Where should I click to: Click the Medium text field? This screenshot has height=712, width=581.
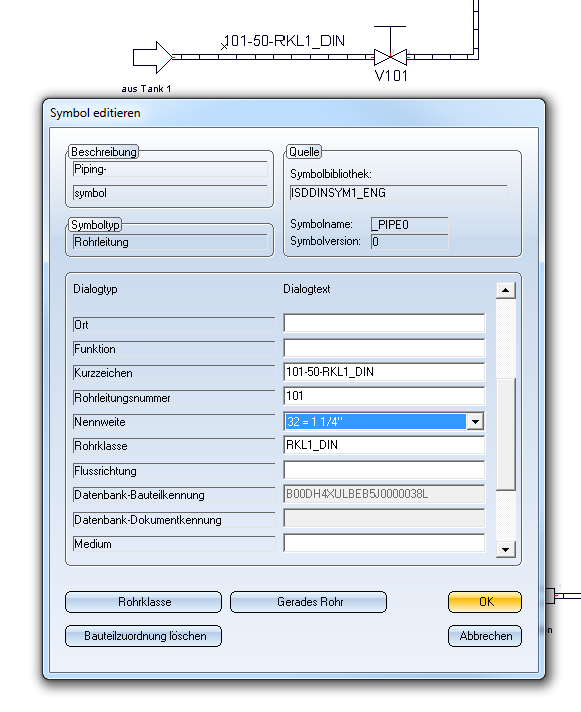coord(384,543)
